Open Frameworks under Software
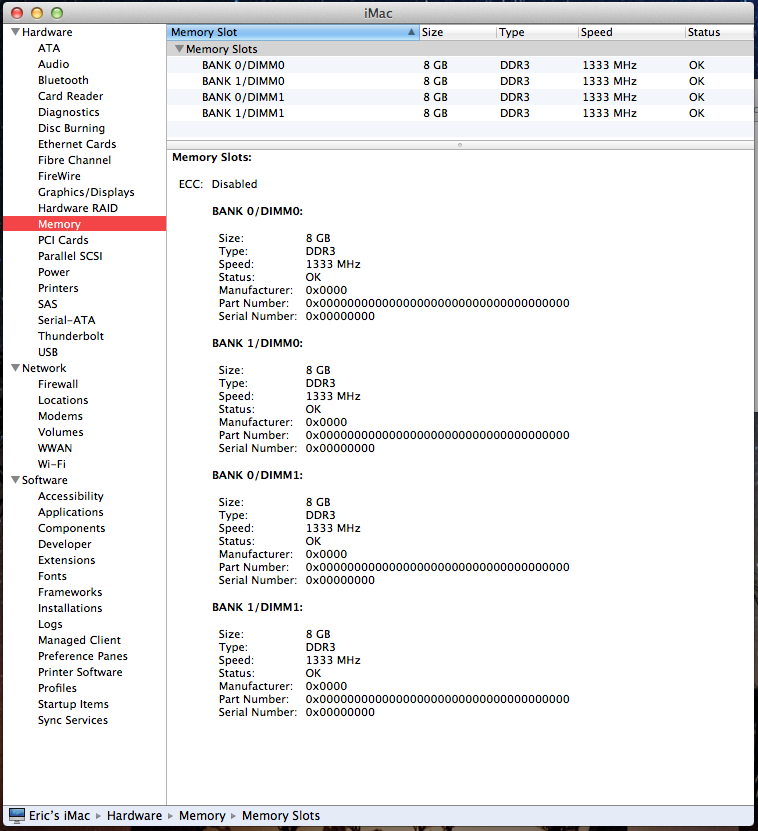The width and height of the screenshot is (758, 831). point(70,592)
